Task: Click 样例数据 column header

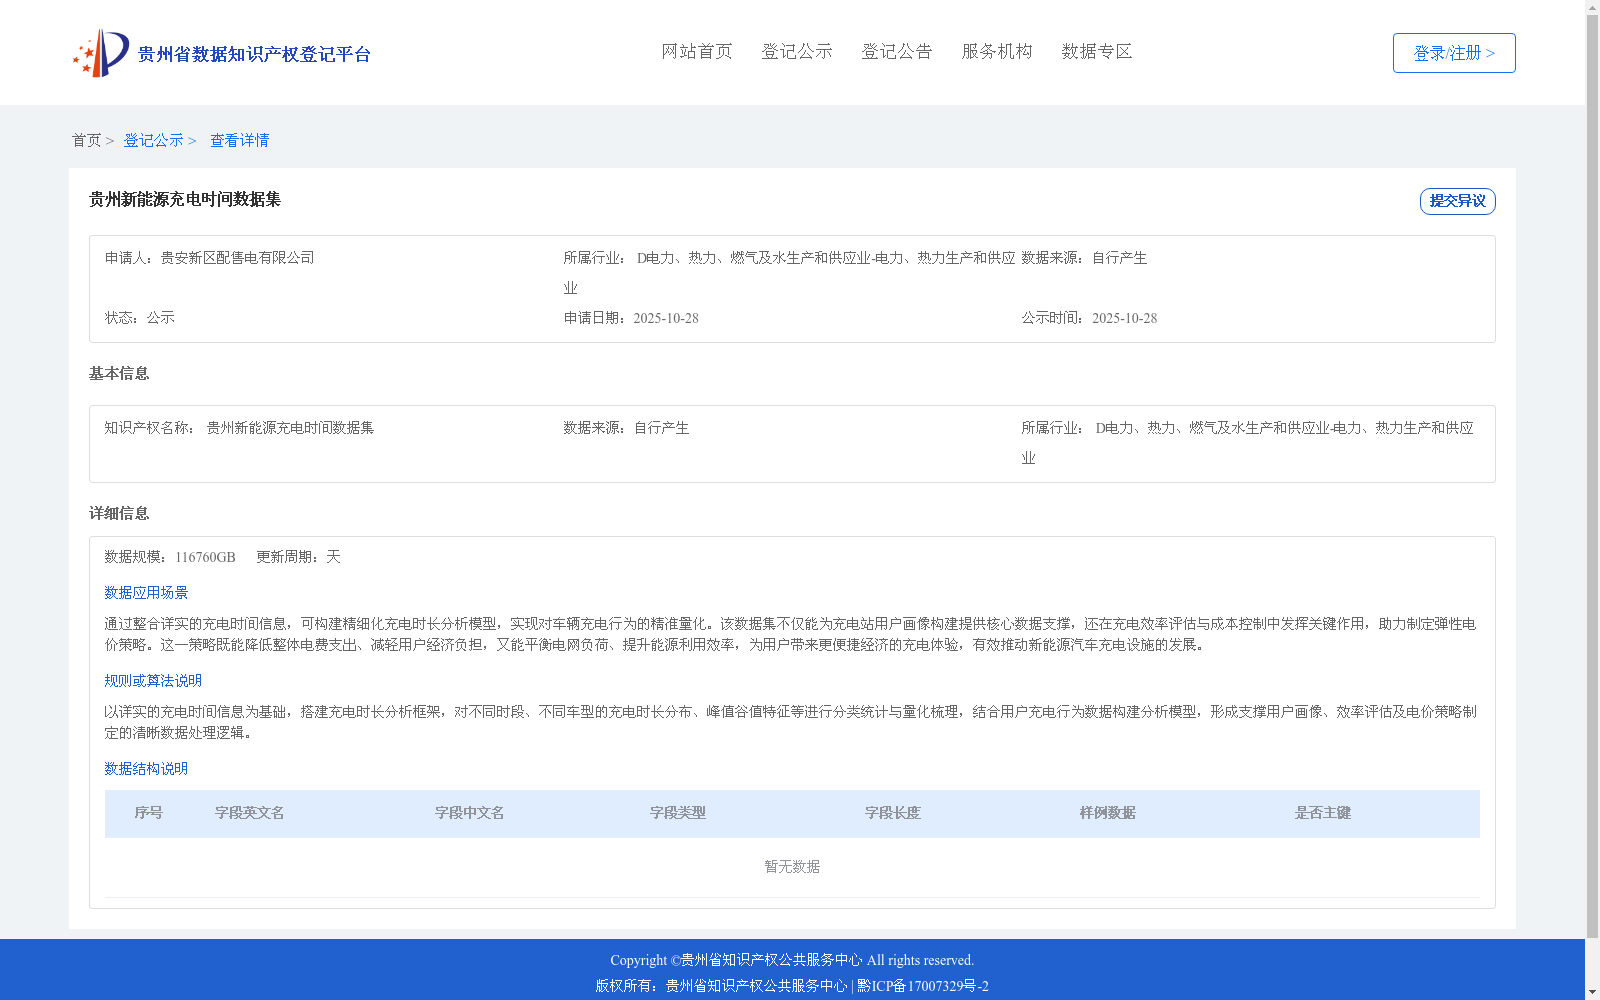Action: (1108, 813)
